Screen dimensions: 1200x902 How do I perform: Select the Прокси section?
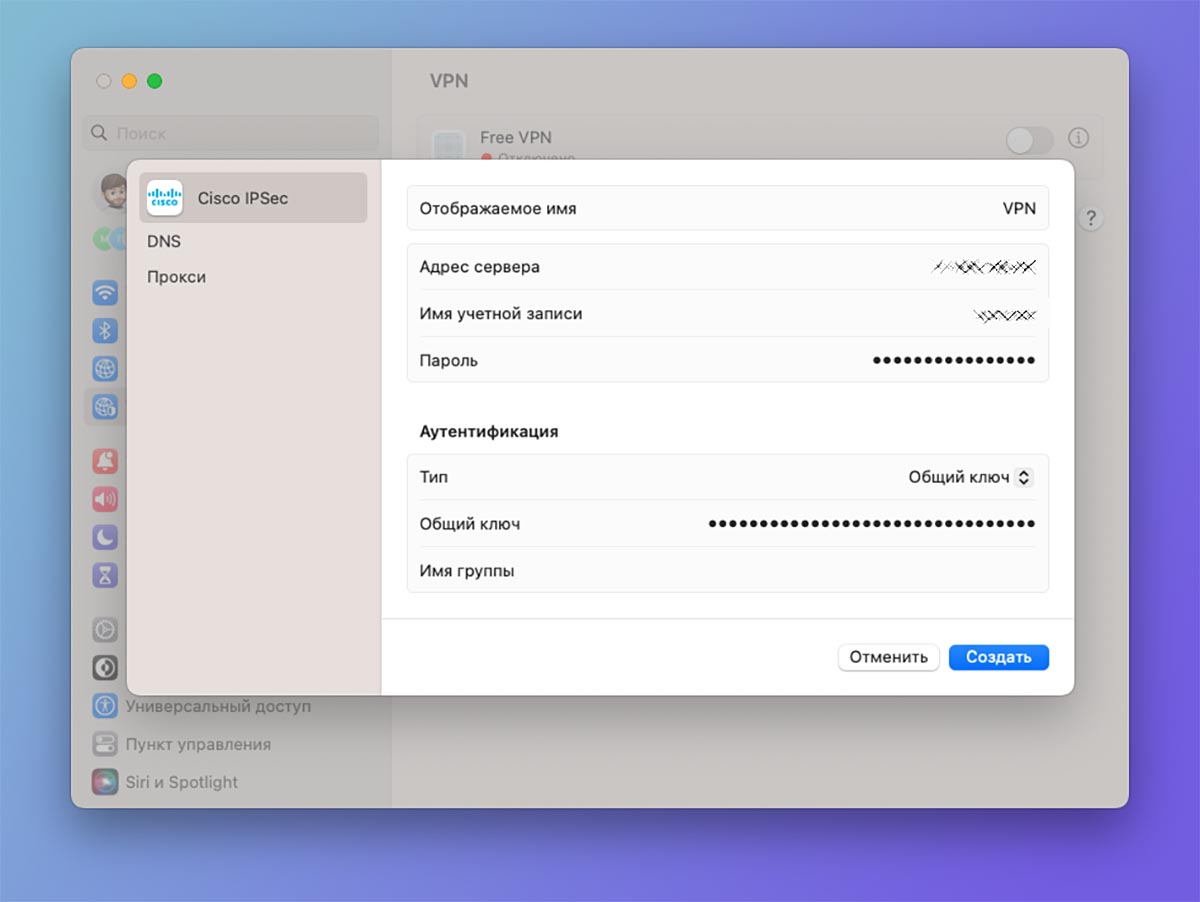pos(176,277)
